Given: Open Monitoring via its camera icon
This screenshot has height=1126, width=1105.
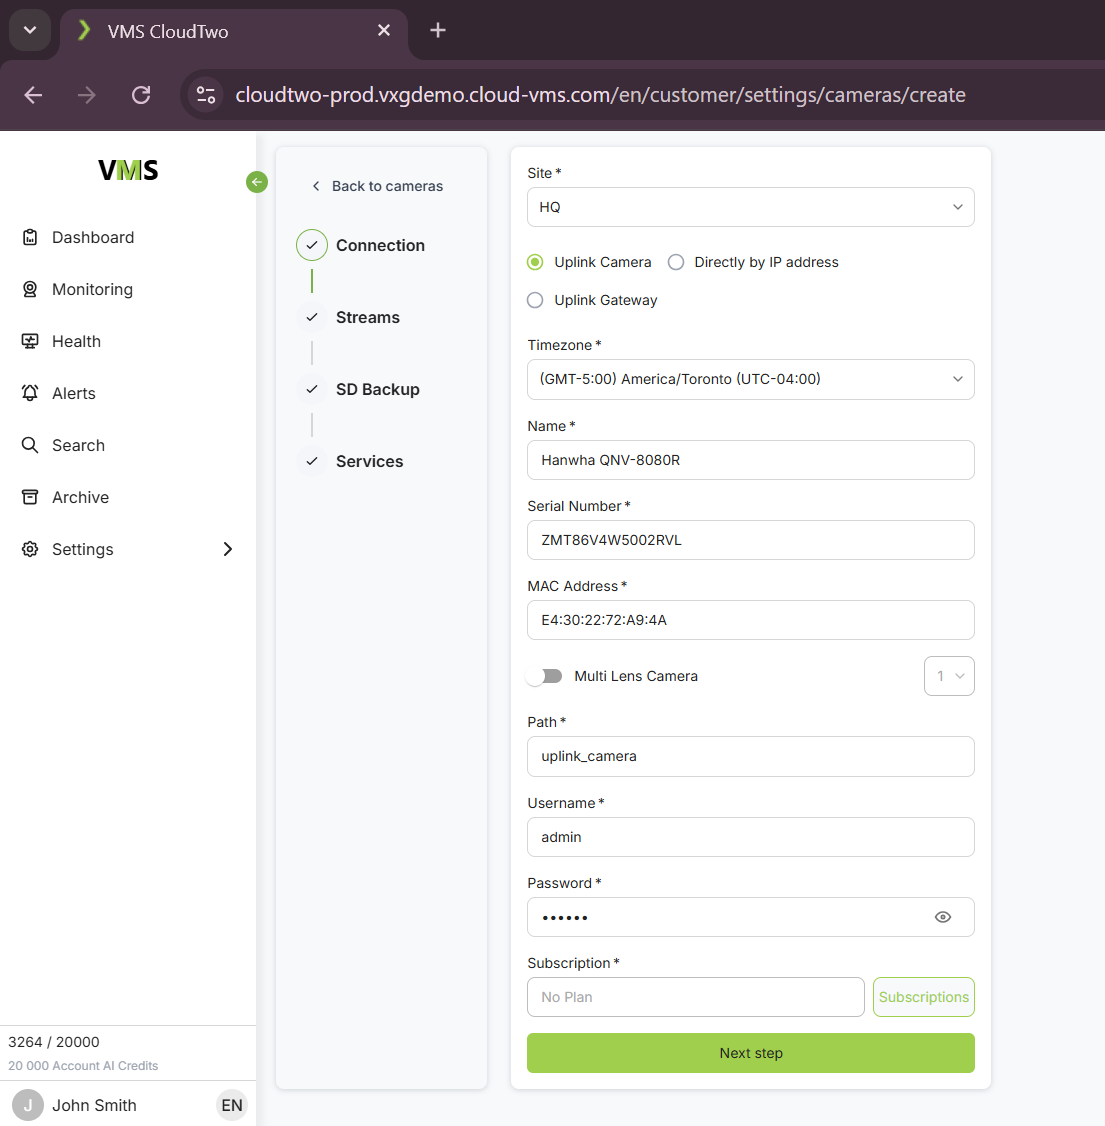Looking at the screenshot, I should click(x=30, y=289).
